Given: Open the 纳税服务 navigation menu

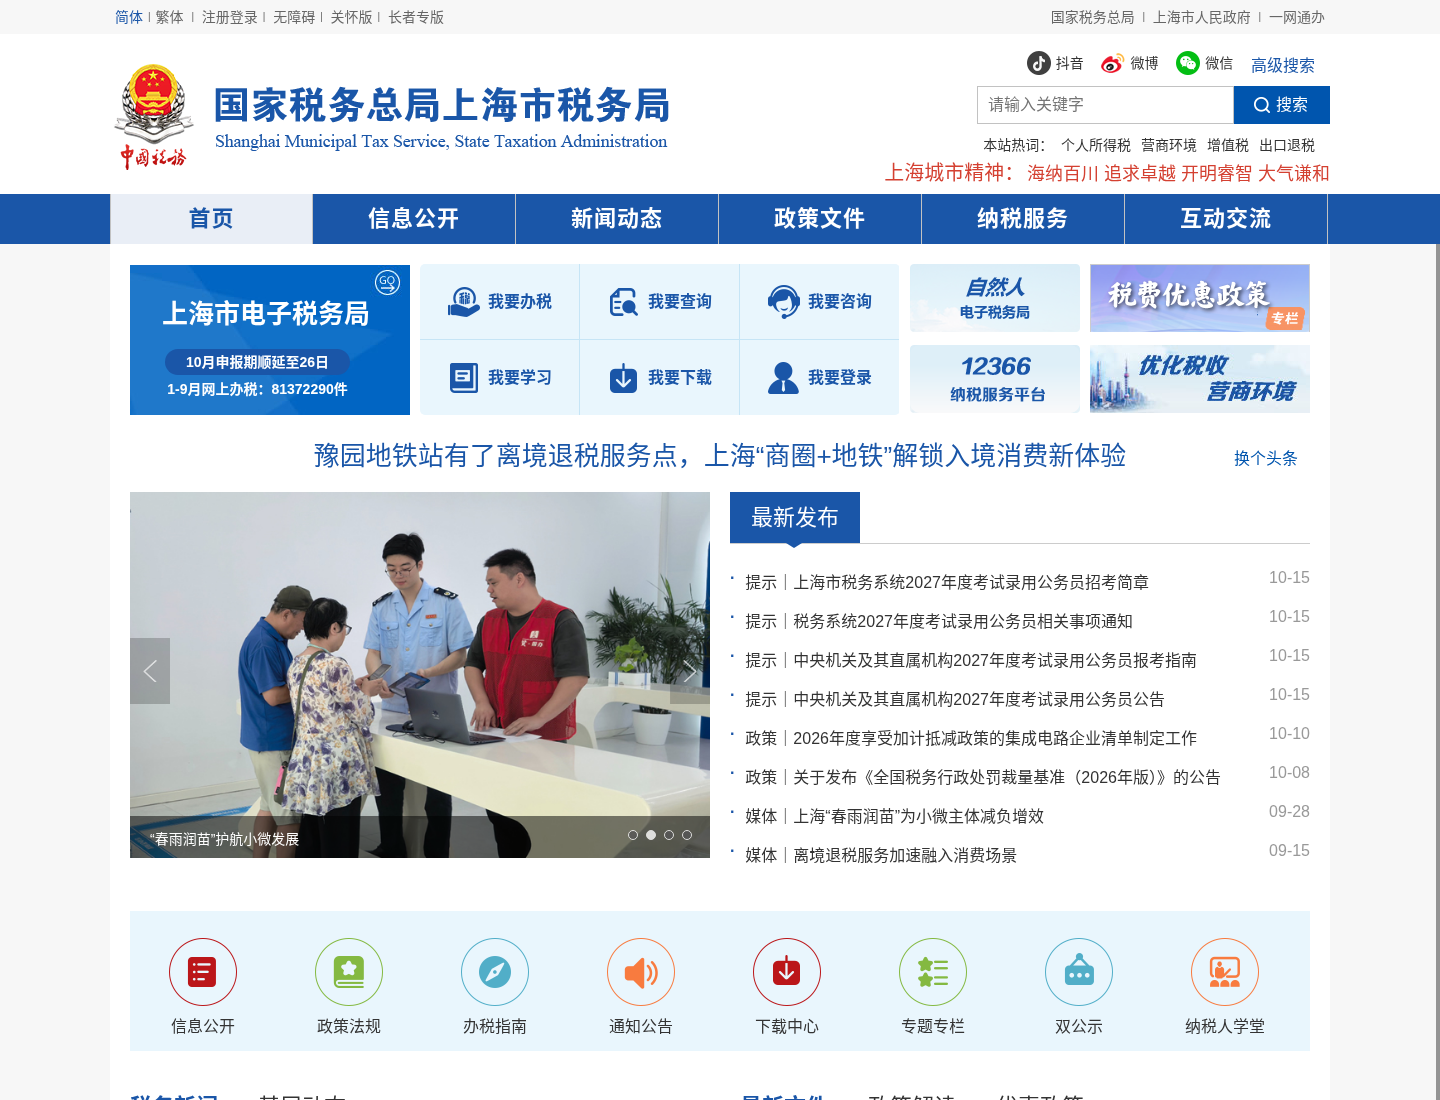Looking at the screenshot, I should click(x=1023, y=219).
